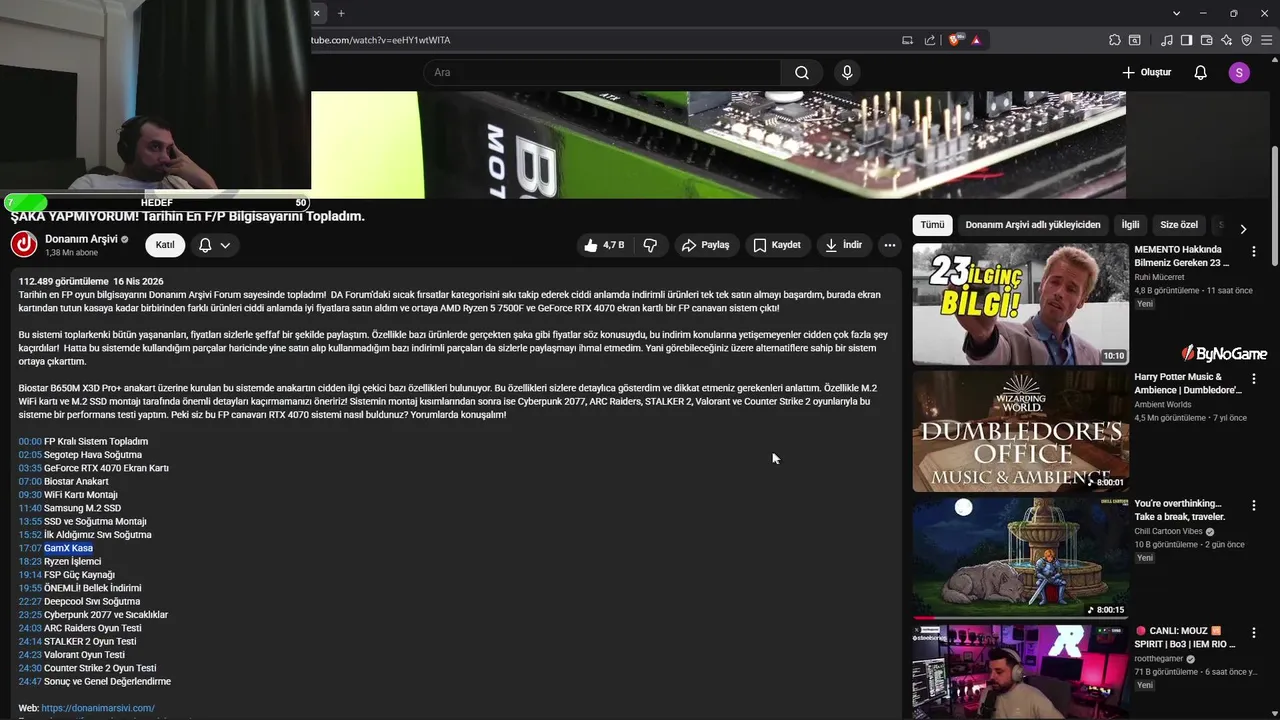
Task: Open the Brave VPN shield icon
Action: click(1246, 40)
